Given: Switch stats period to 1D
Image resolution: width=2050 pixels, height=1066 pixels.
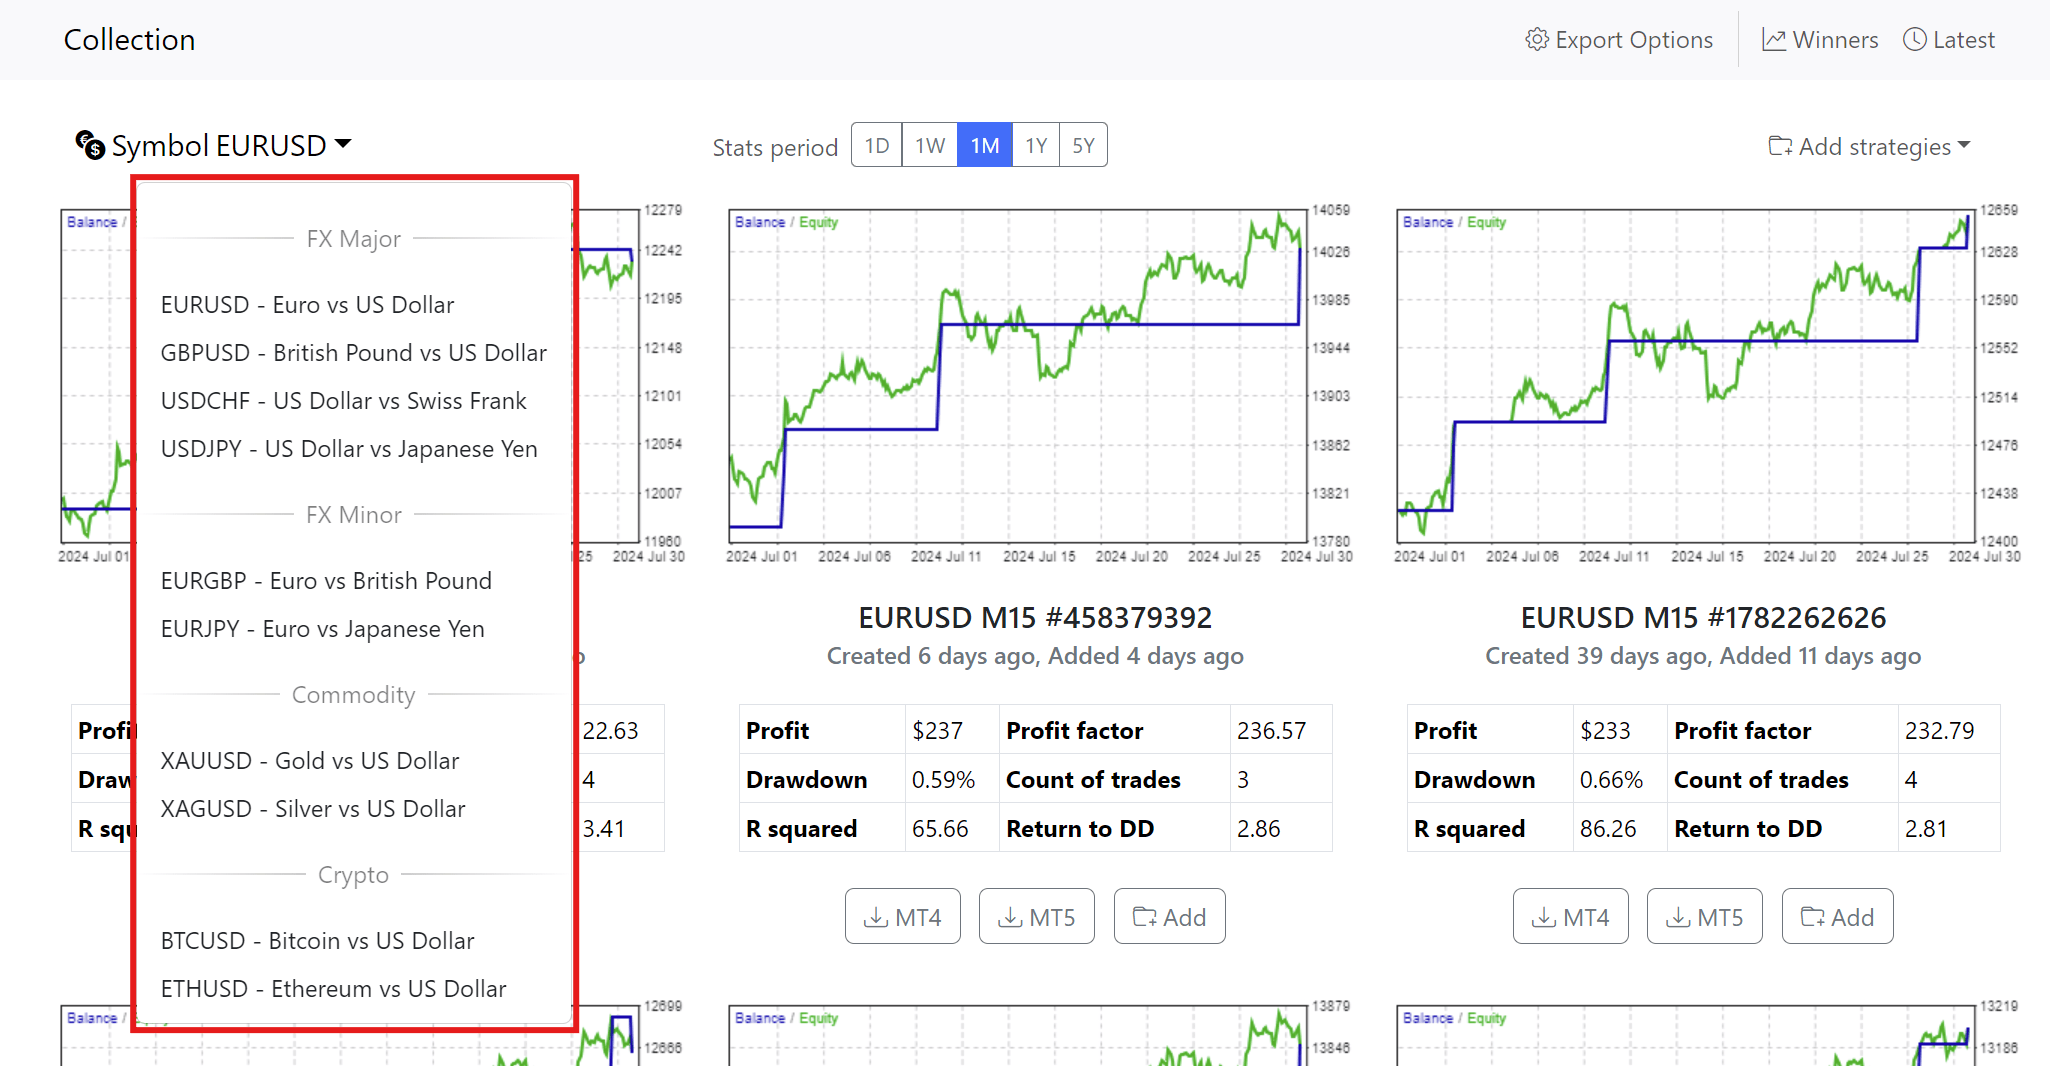Looking at the screenshot, I should point(876,144).
